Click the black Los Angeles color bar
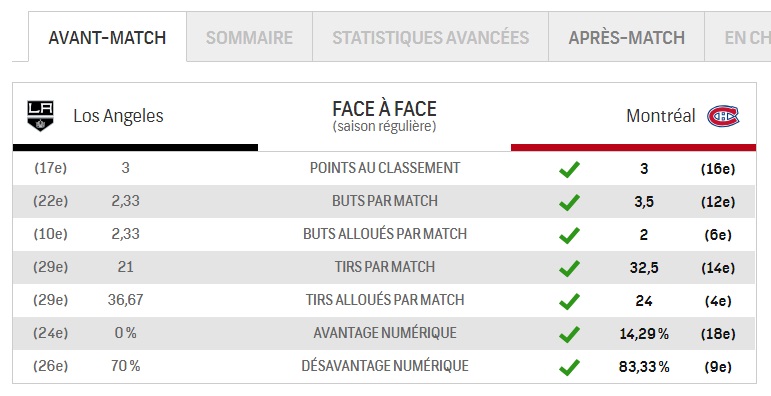 pos(135,148)
